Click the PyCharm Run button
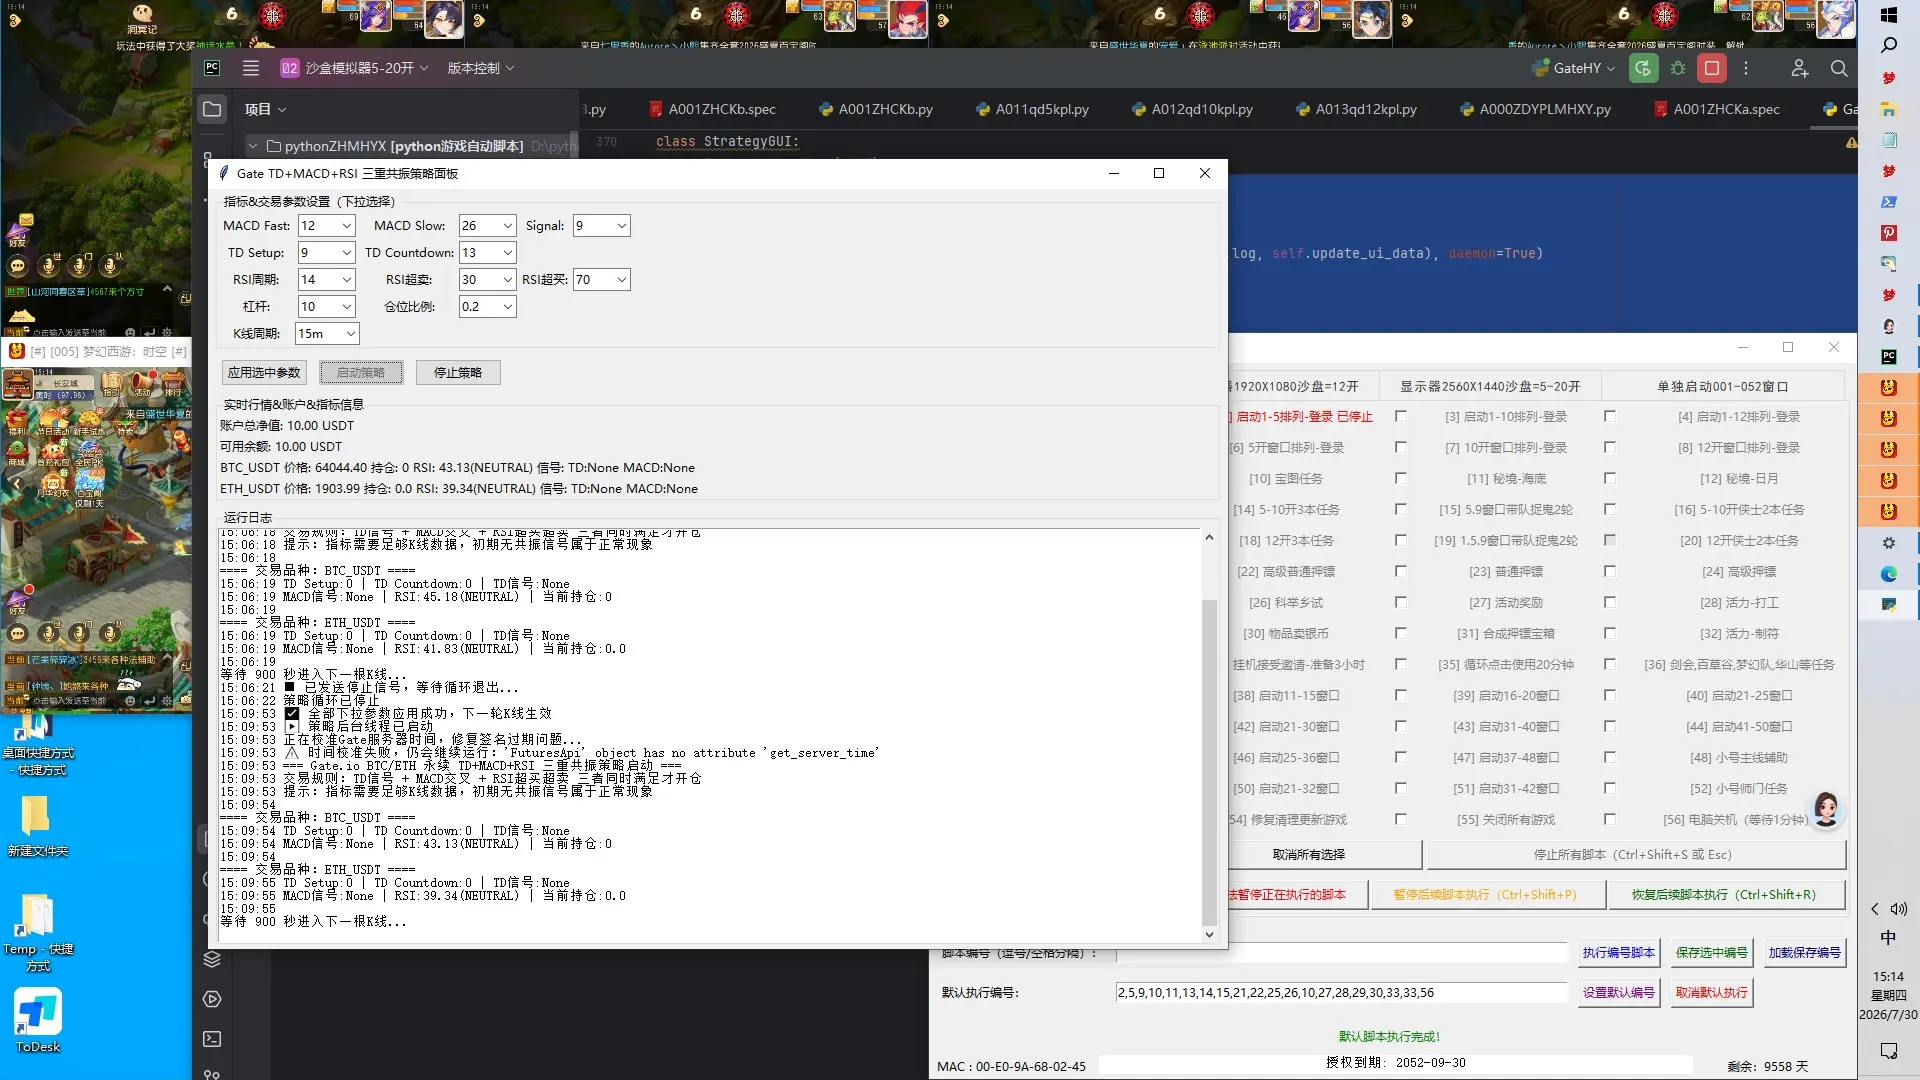 click(1643, 68)
